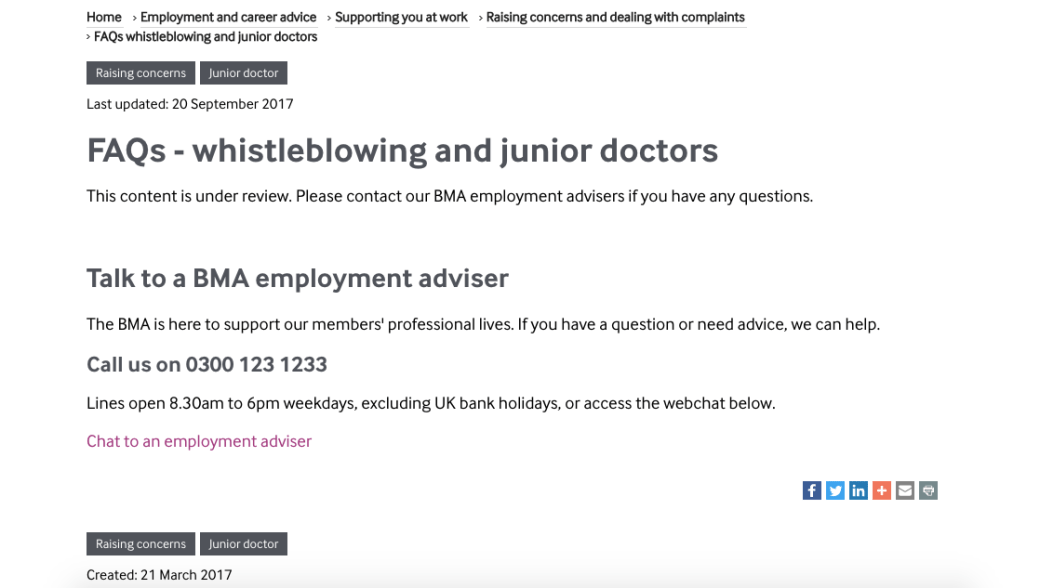Click Talk to a BMA employment adviser heading

click(x=297, y=278)
